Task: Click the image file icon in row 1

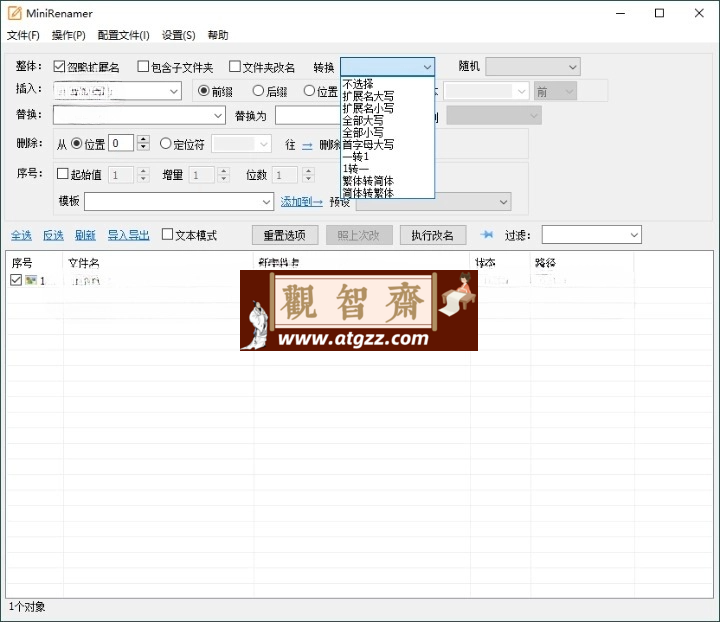Action: [31, 280]
